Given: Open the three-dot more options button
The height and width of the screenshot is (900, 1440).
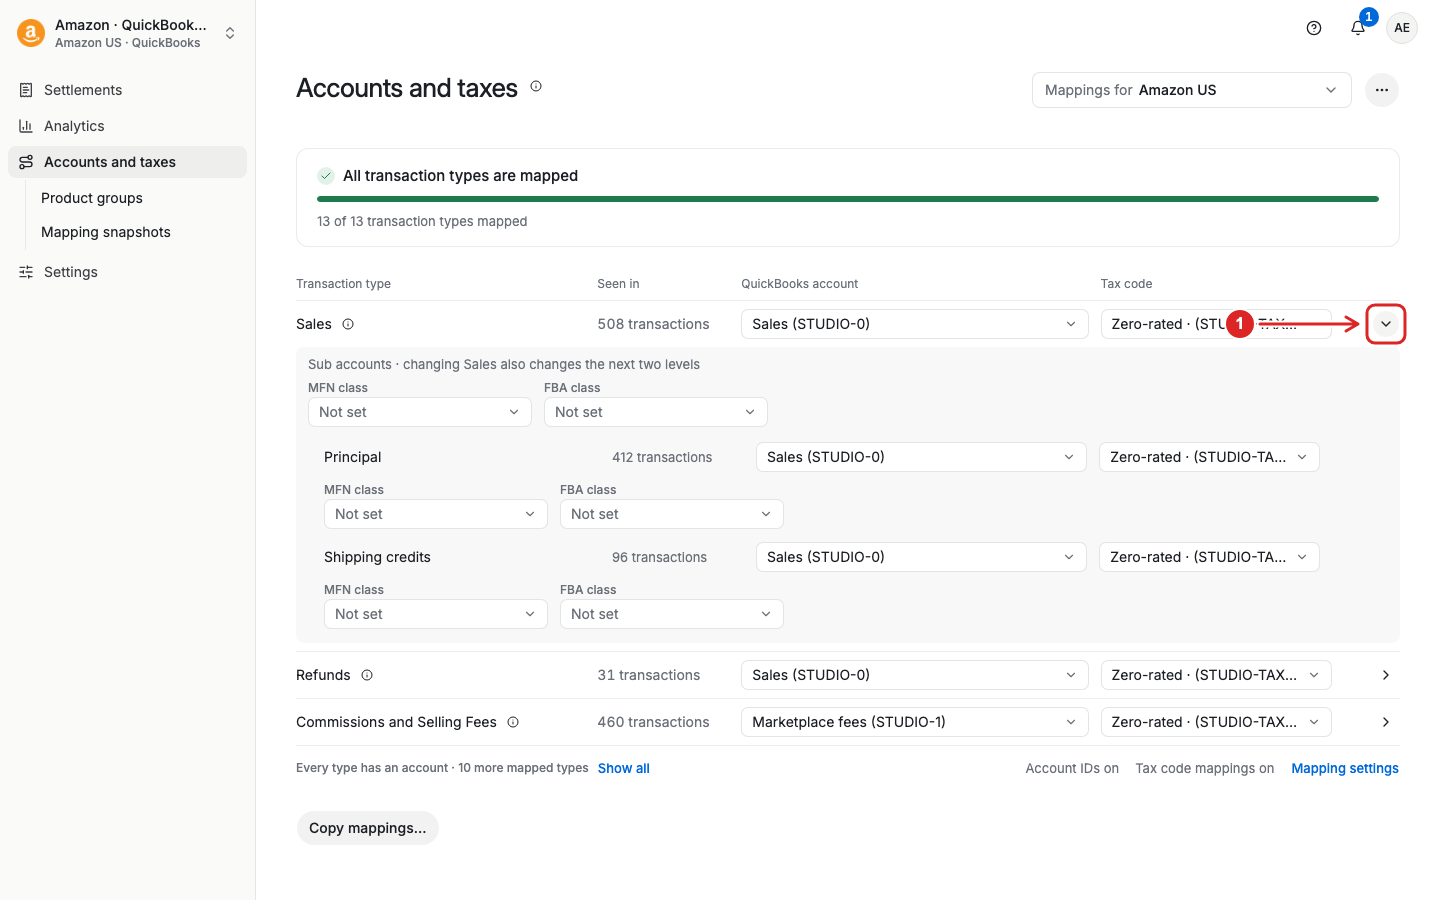Looking at the screenshot, I should tap(1382, 90).
